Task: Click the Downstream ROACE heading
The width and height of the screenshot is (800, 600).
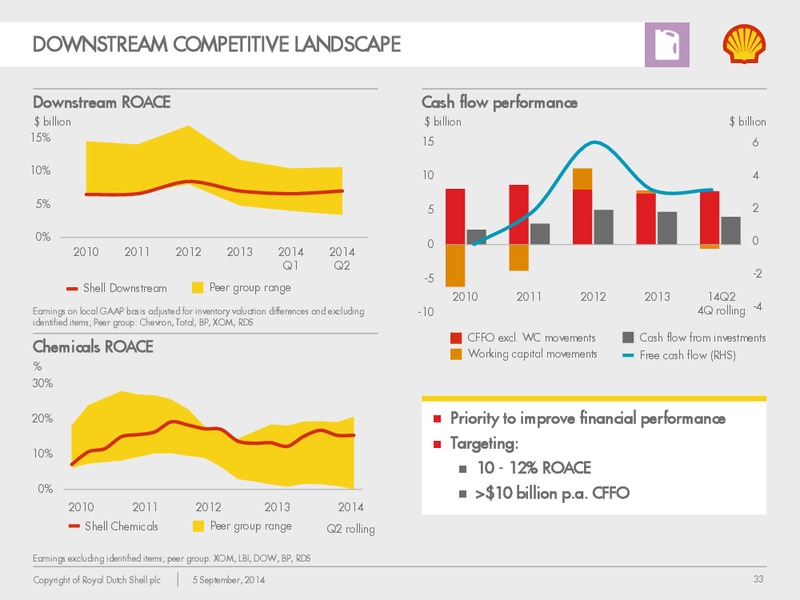Action: (102, 102)
